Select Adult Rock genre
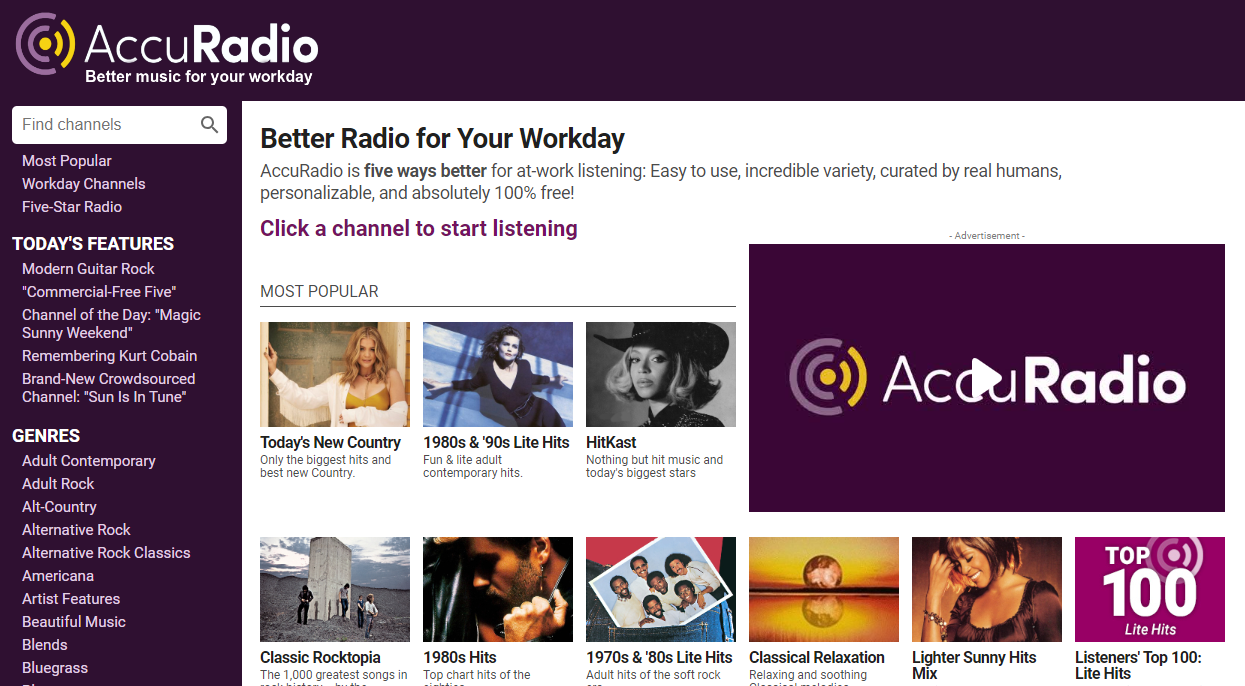This screenshot has height=686, width=1245. coord(58,484)
